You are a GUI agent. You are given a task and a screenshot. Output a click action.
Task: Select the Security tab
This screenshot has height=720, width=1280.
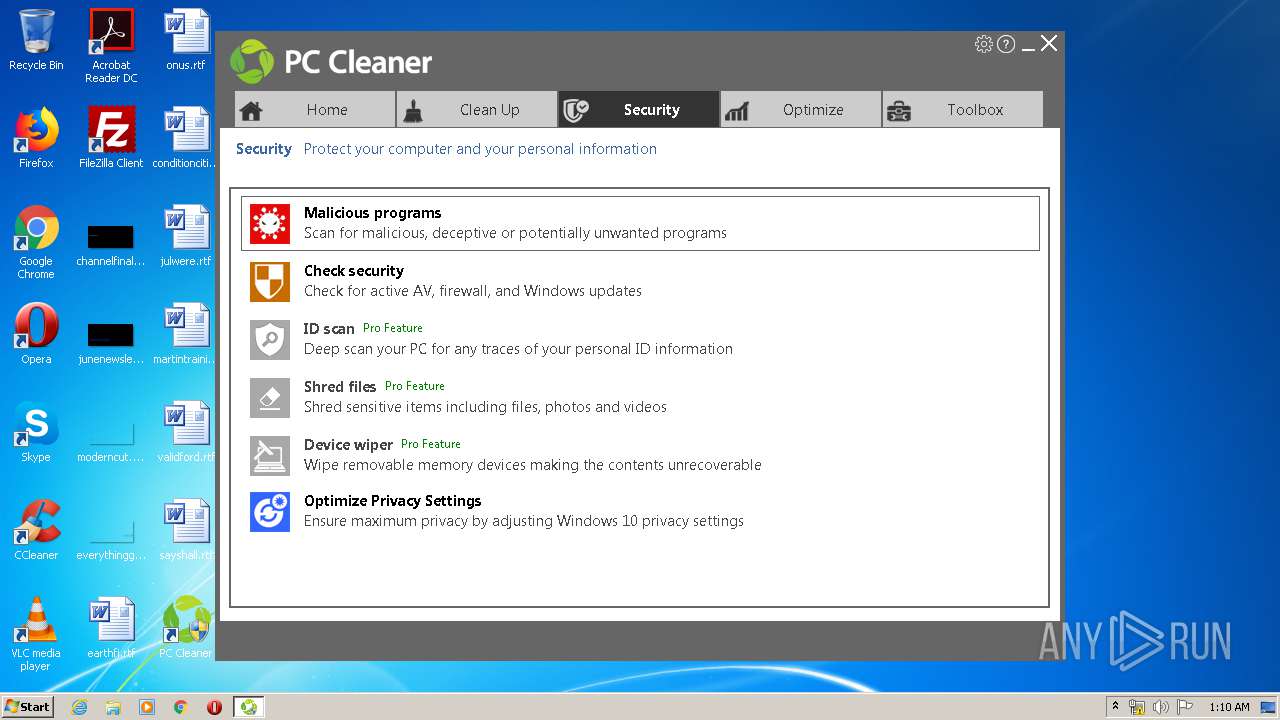click(638, 109)
